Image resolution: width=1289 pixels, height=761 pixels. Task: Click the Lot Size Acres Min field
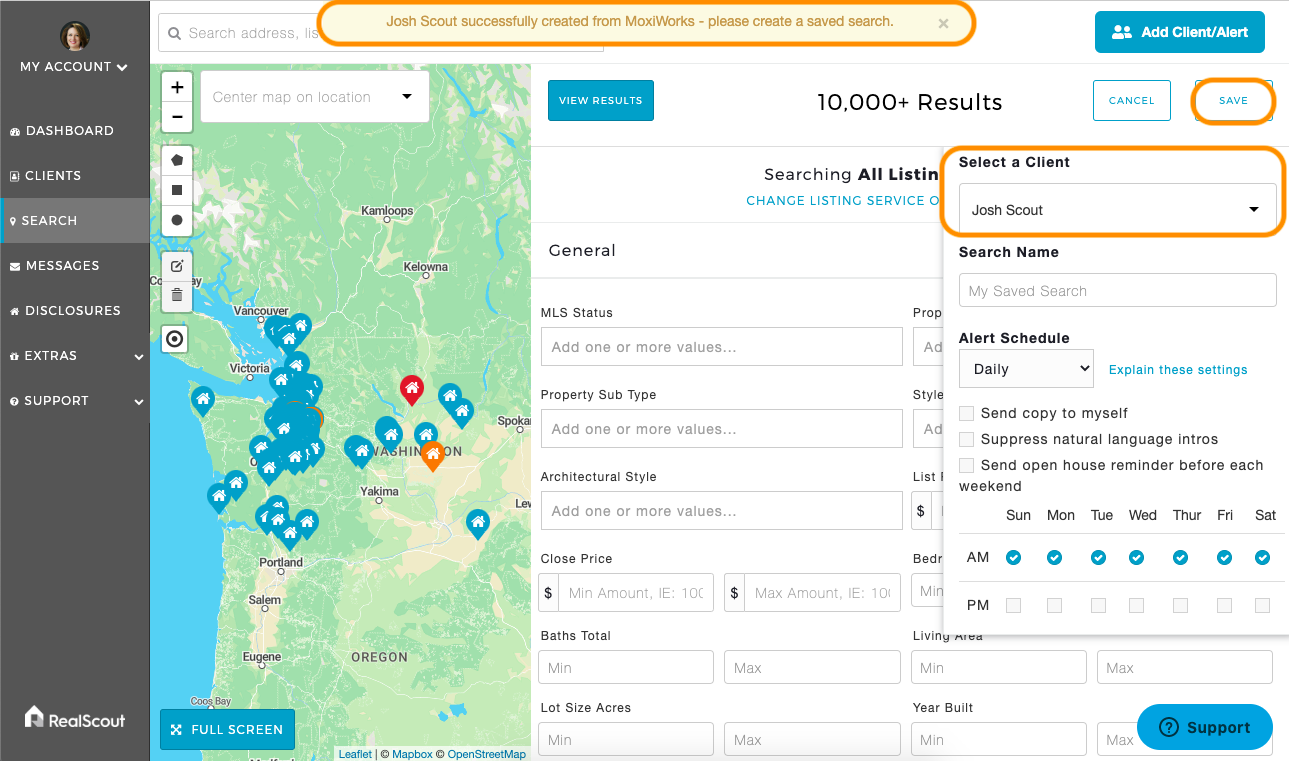click(625, 739)
